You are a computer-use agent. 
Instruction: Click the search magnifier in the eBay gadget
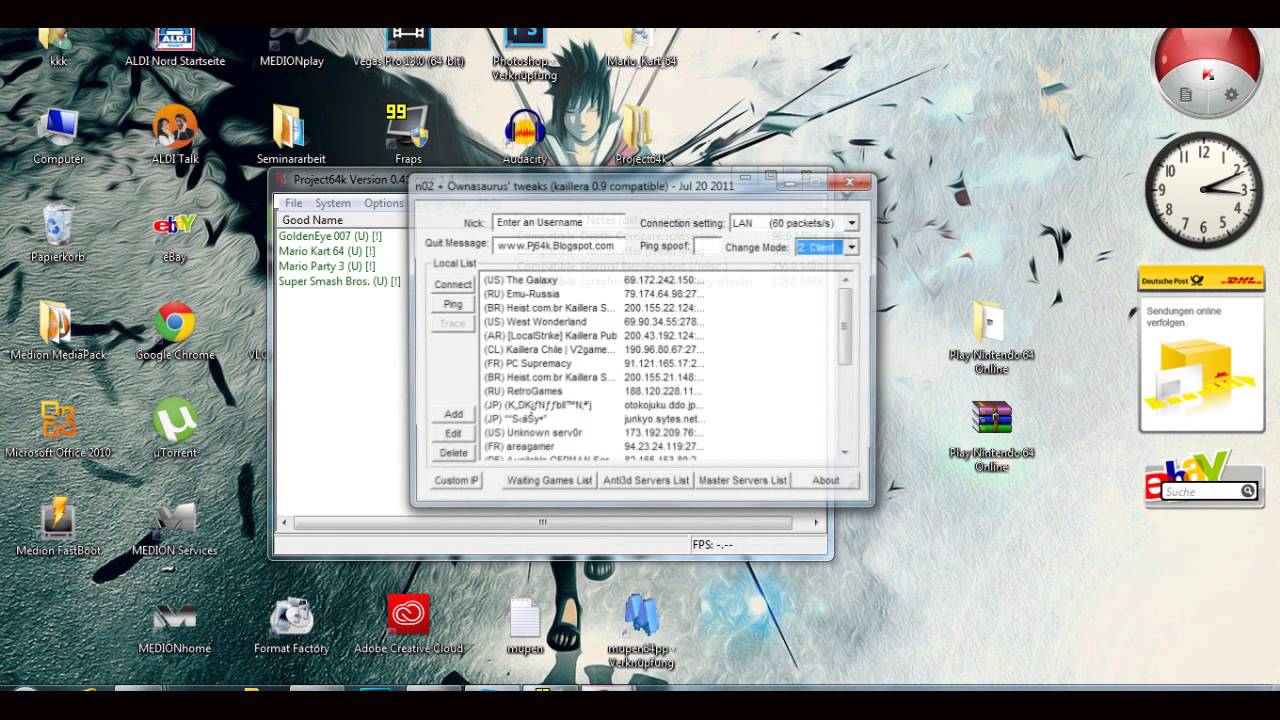[1248, 491]
